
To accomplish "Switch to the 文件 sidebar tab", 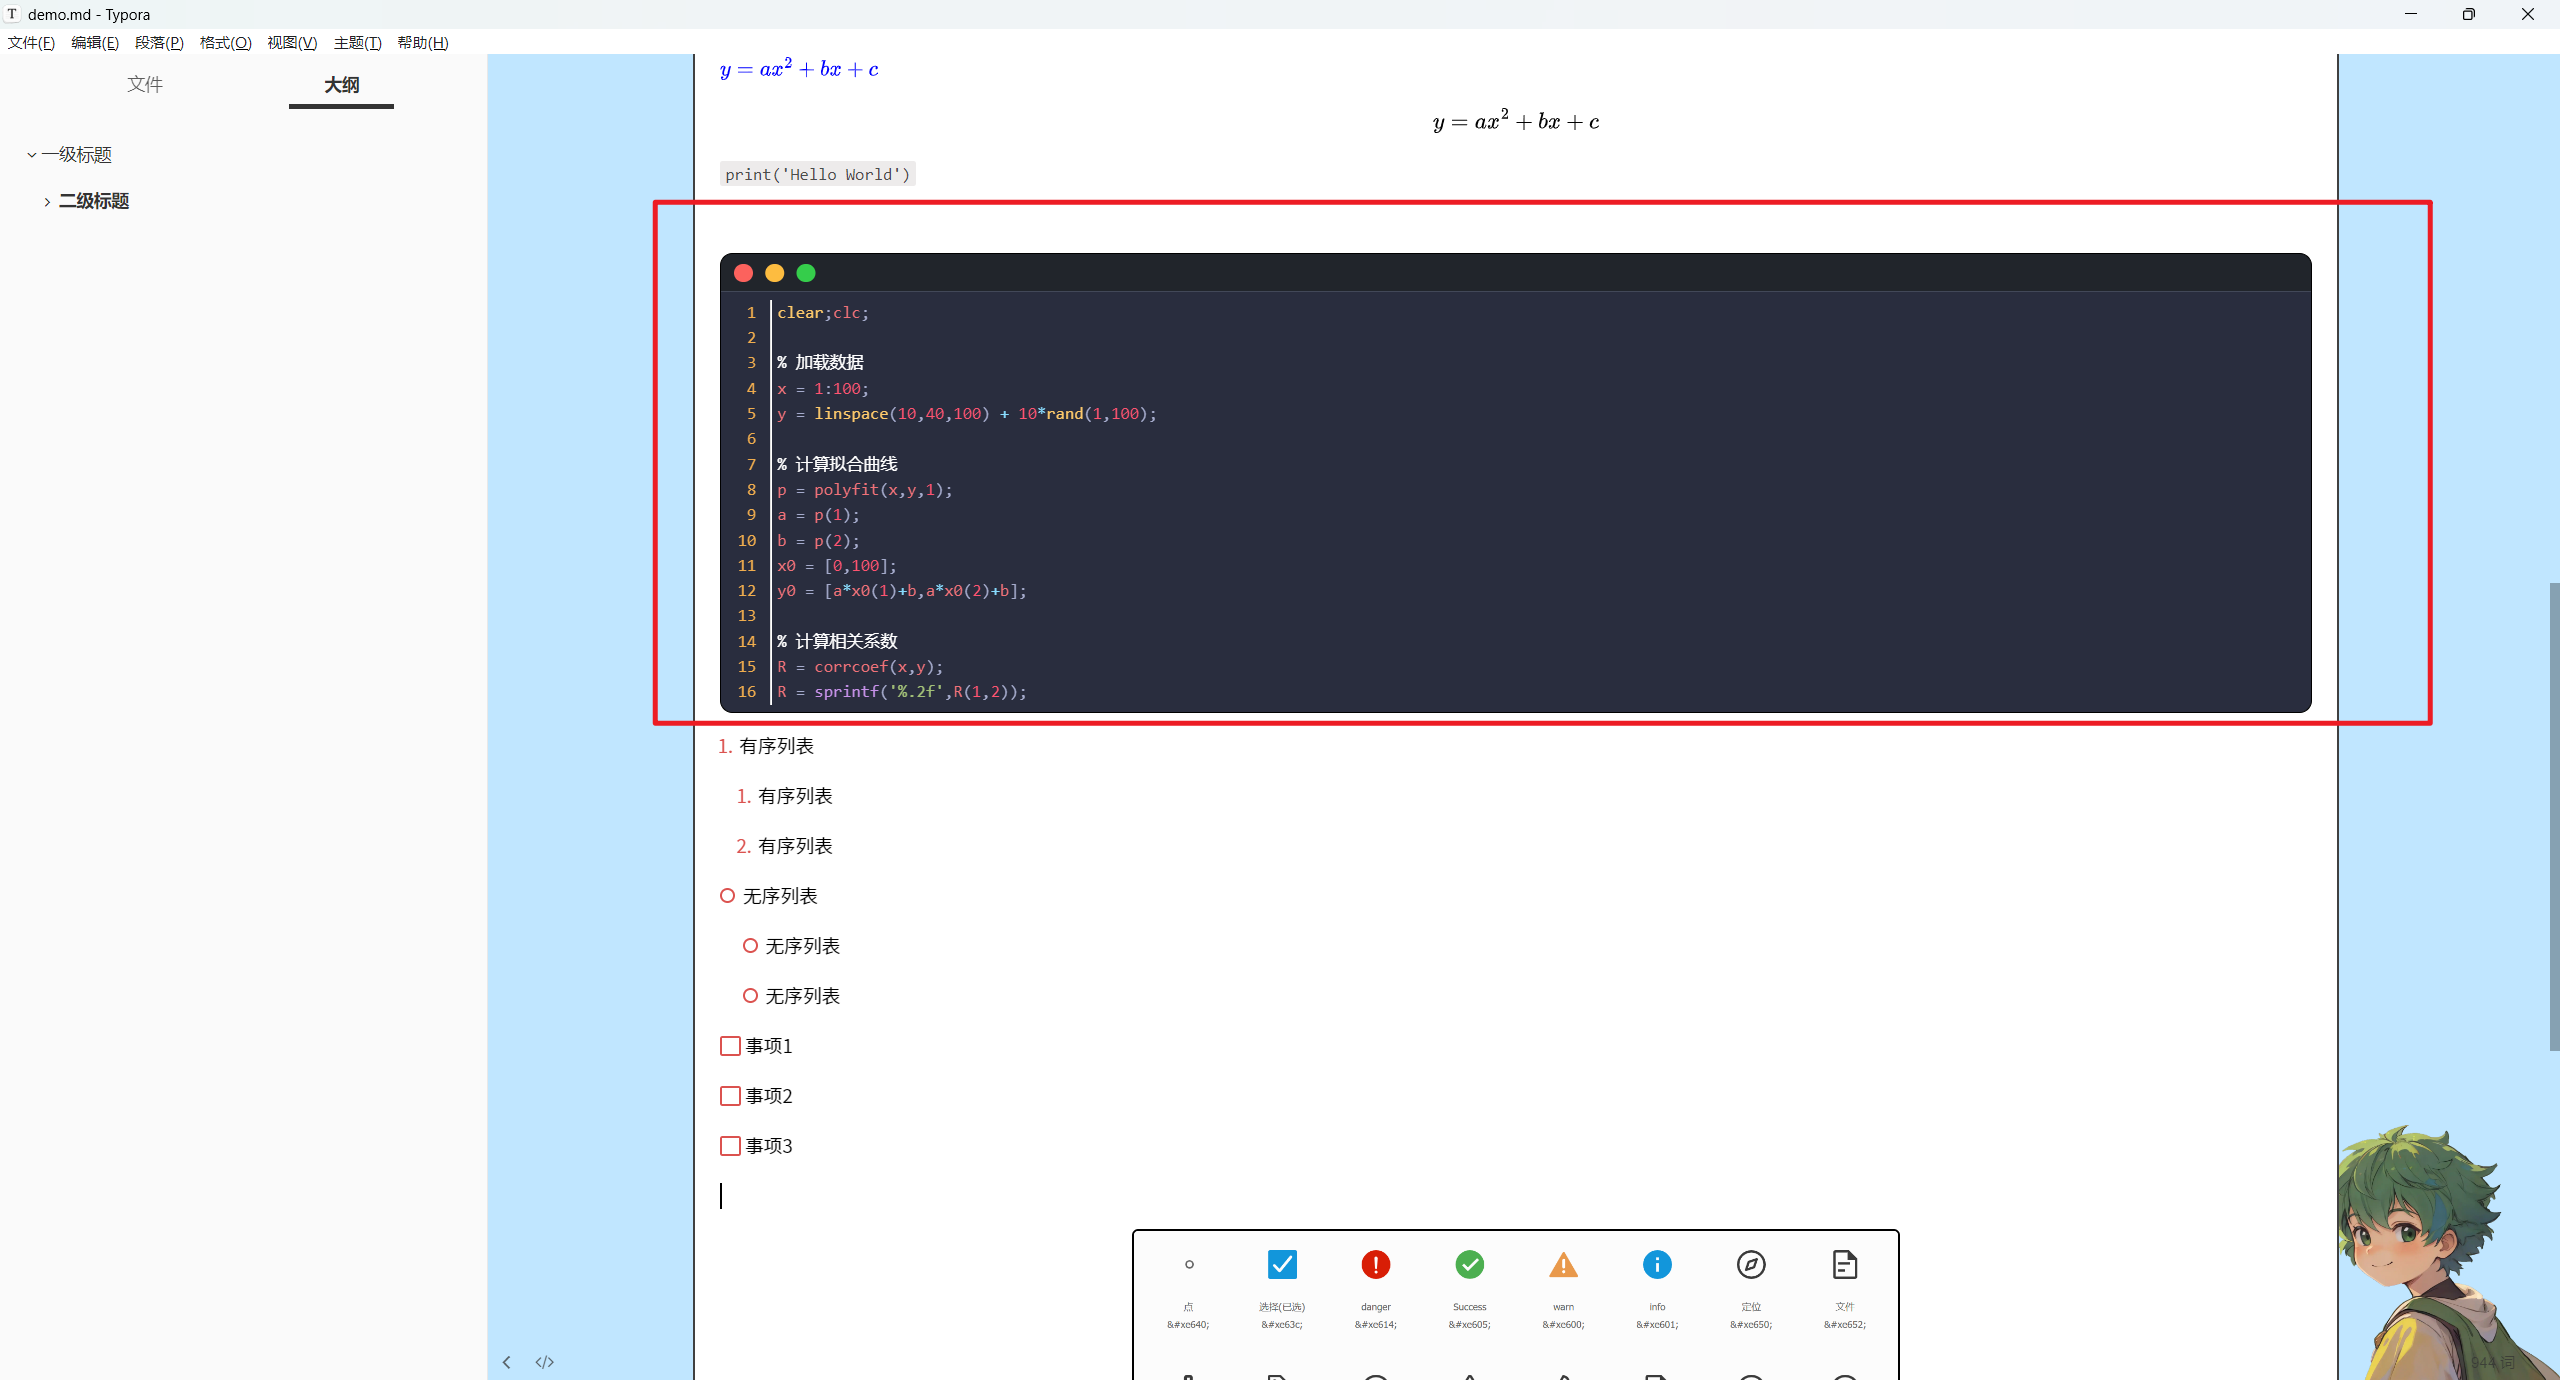I will [145, 85].
